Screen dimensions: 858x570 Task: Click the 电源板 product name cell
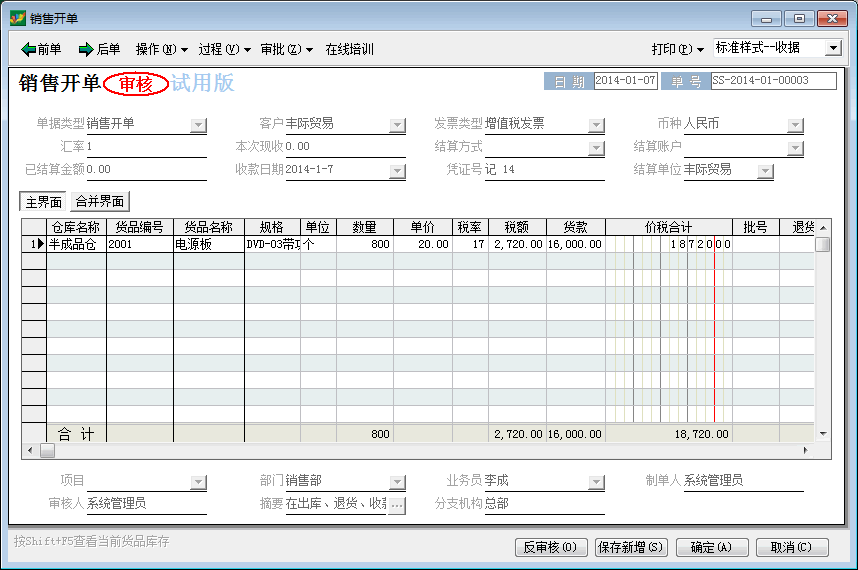(208, 244)
